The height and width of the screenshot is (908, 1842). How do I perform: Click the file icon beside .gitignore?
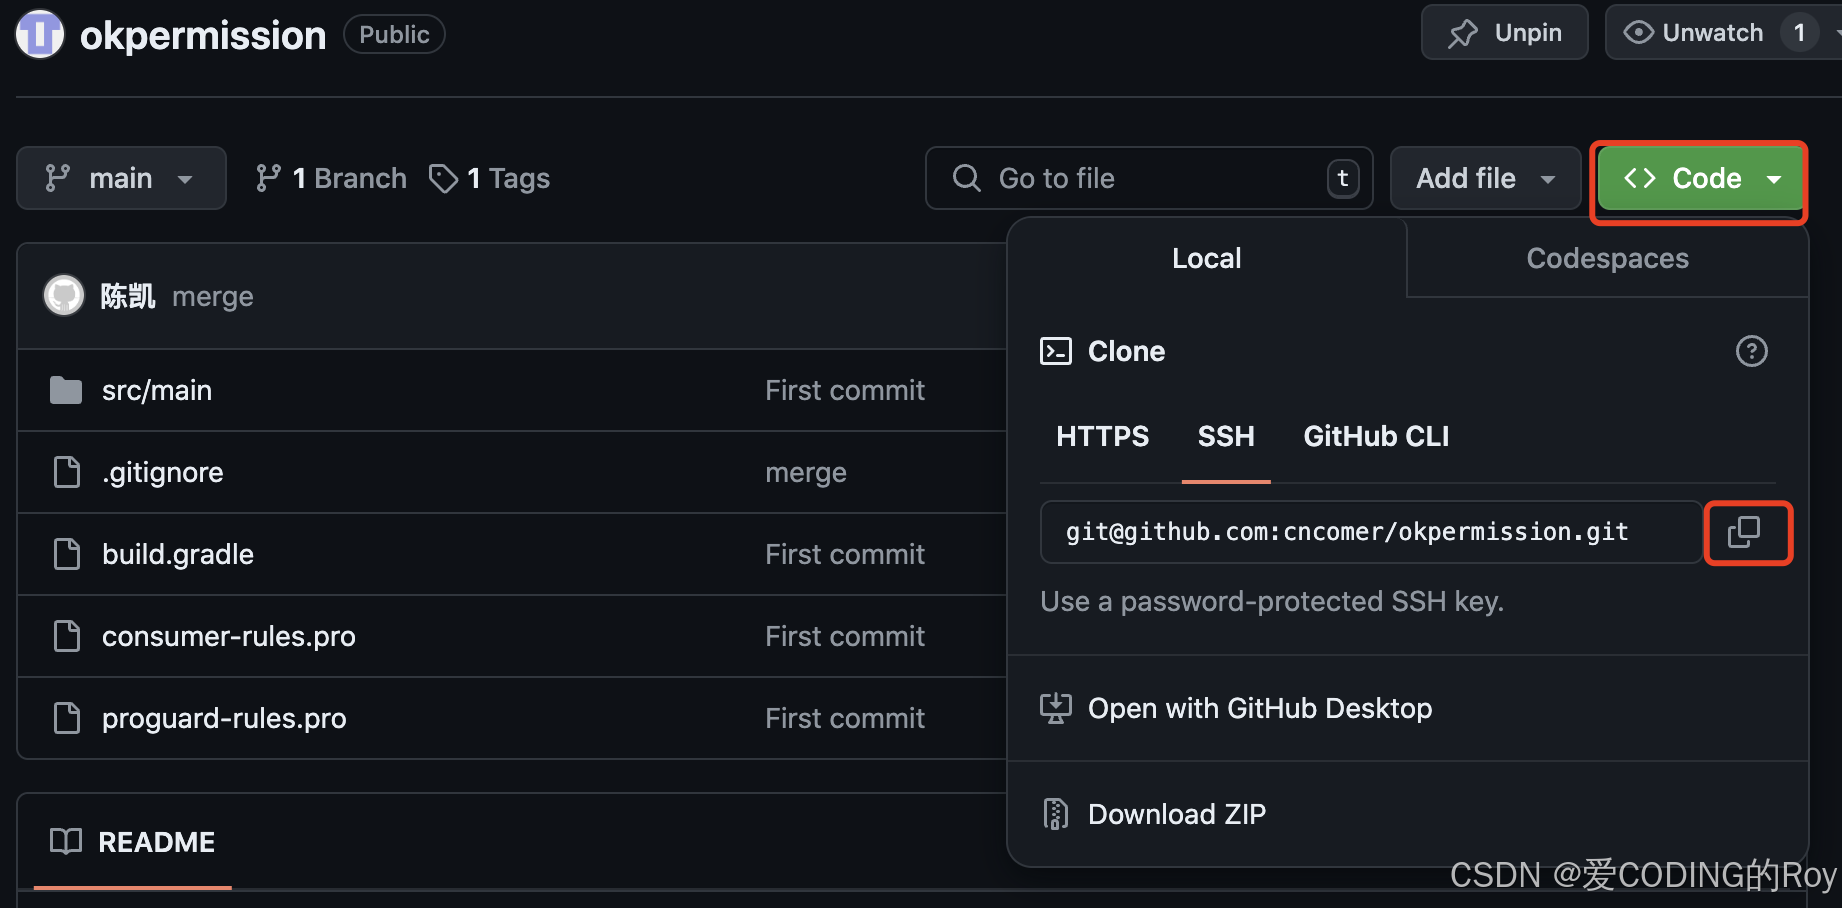point(67,472)
